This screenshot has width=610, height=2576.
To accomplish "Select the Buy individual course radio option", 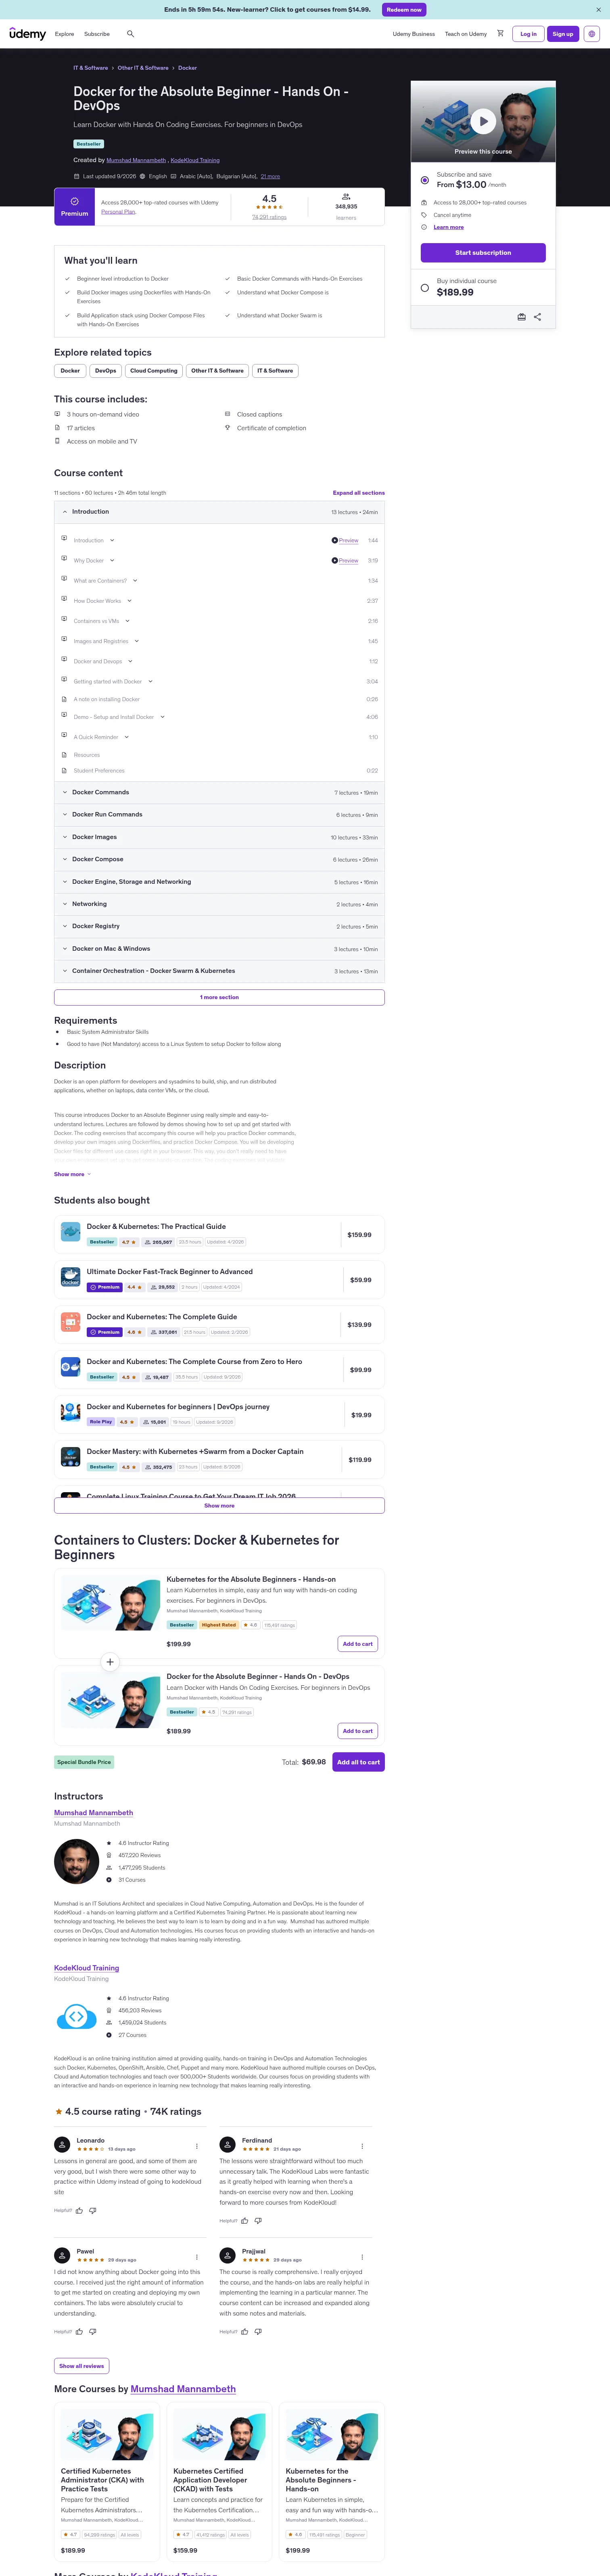I will 425,288.
